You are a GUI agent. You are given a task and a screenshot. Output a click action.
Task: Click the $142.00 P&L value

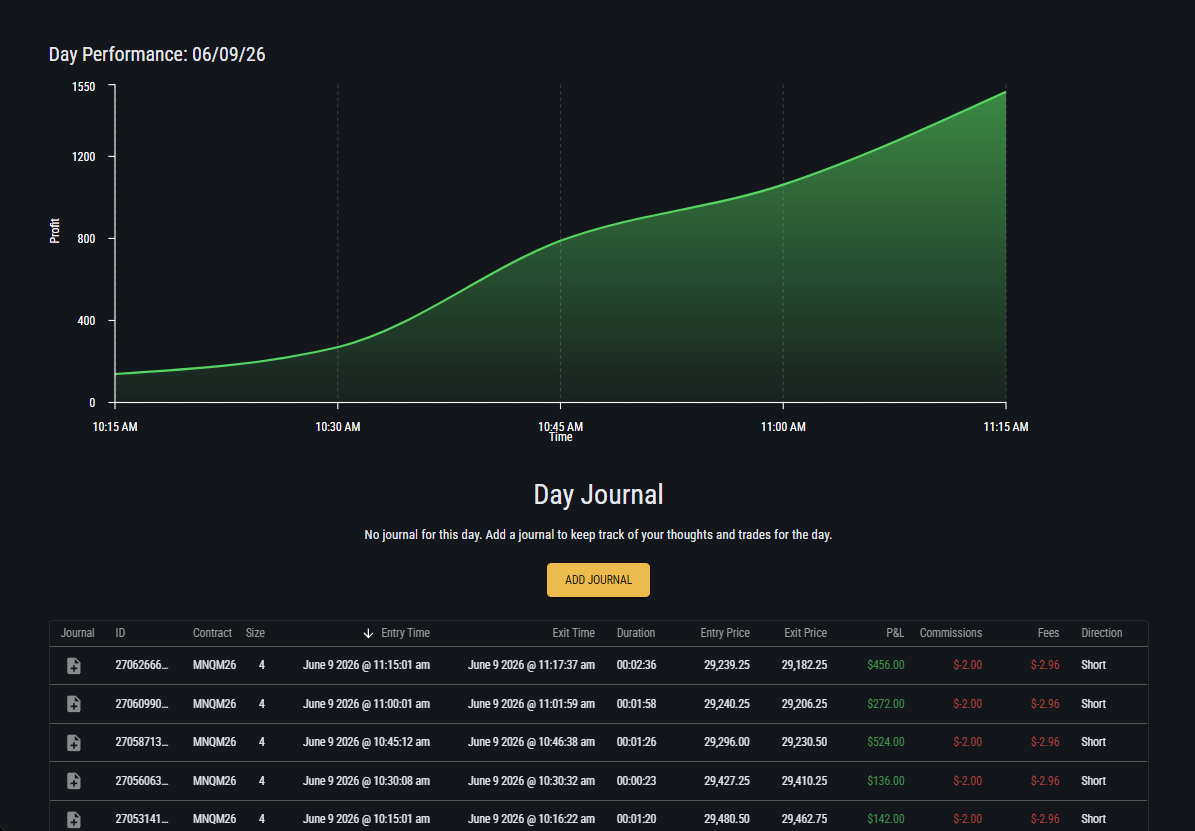[x=886, y=819]
